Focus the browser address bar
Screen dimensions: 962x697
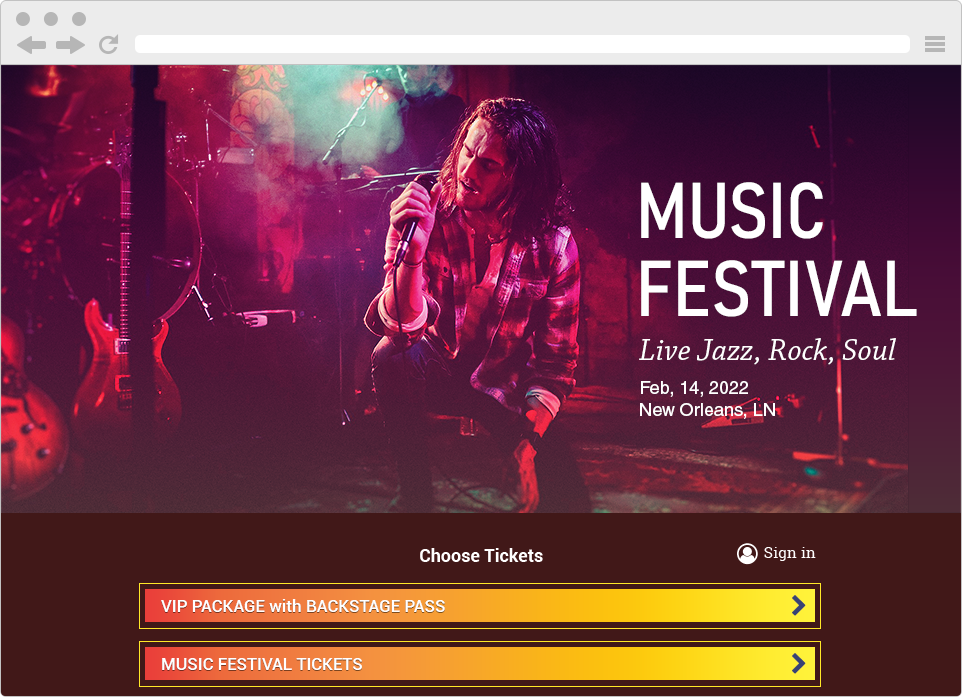point(522,44)
